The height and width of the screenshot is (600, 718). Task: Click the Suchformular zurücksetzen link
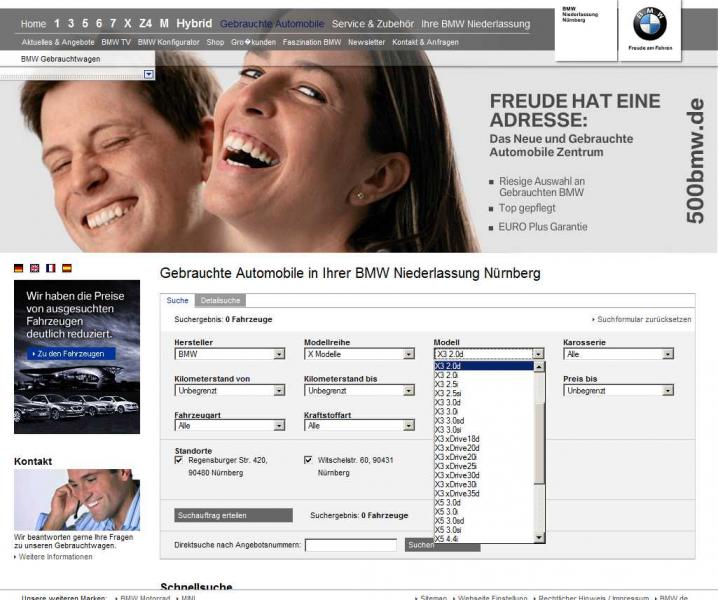pos(644,320)
